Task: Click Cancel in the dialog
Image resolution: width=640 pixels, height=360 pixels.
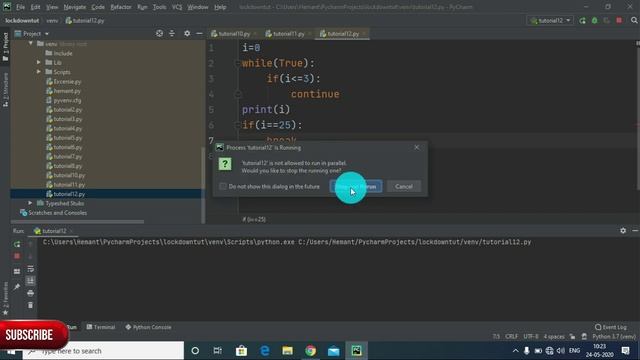Action: [404, 187]
